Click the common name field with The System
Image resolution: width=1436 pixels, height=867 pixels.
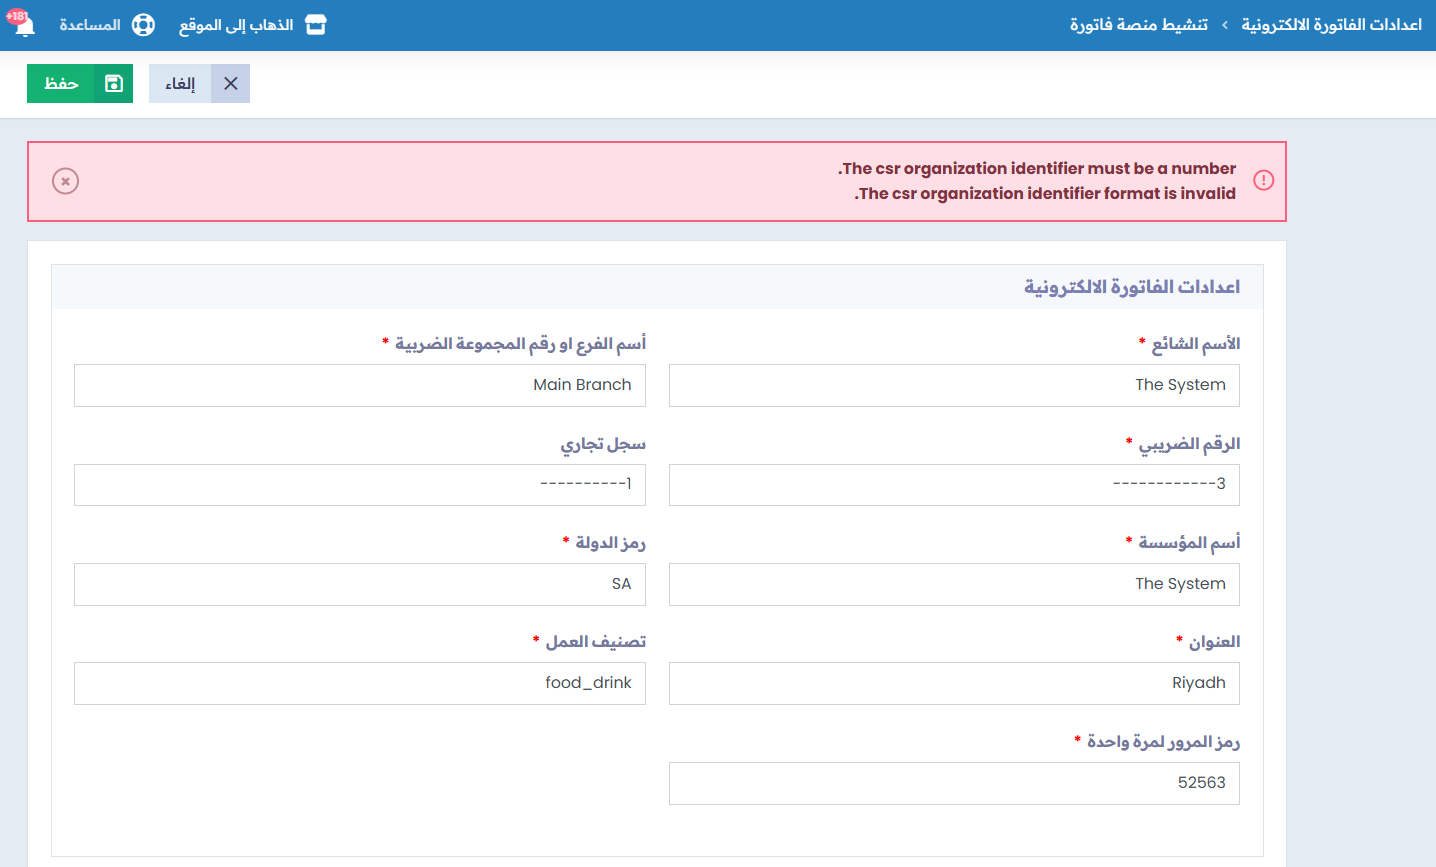(954, 385)
